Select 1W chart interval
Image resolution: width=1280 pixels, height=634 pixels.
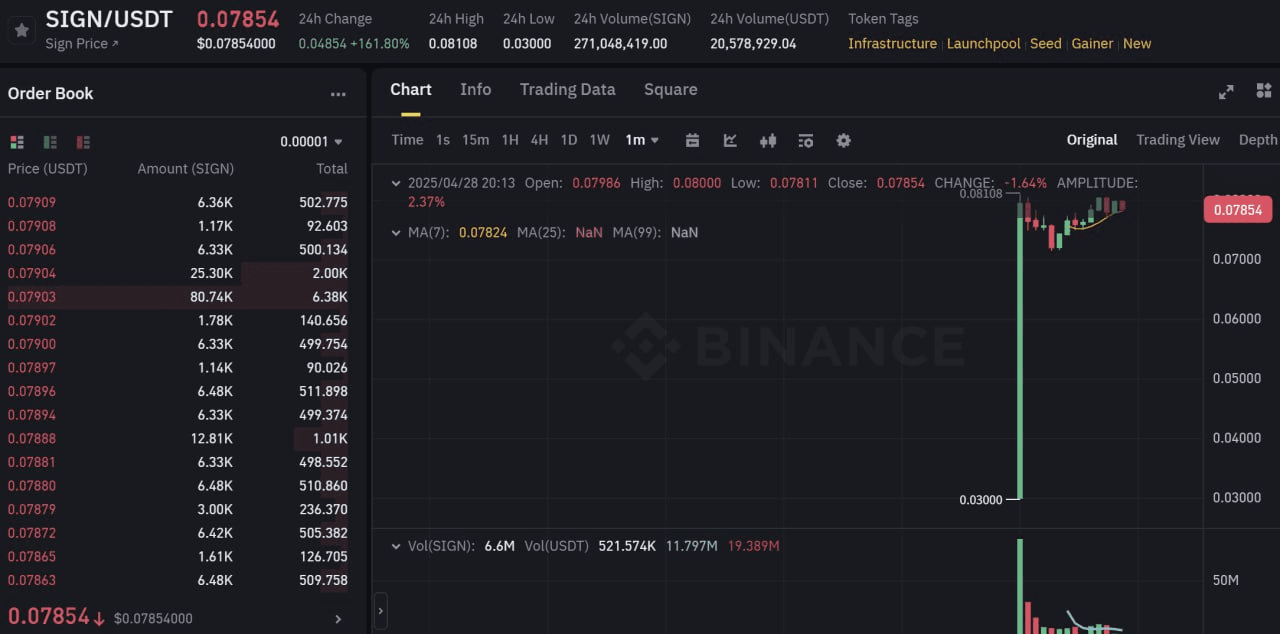pyautogui.click(x=599, y=140)
